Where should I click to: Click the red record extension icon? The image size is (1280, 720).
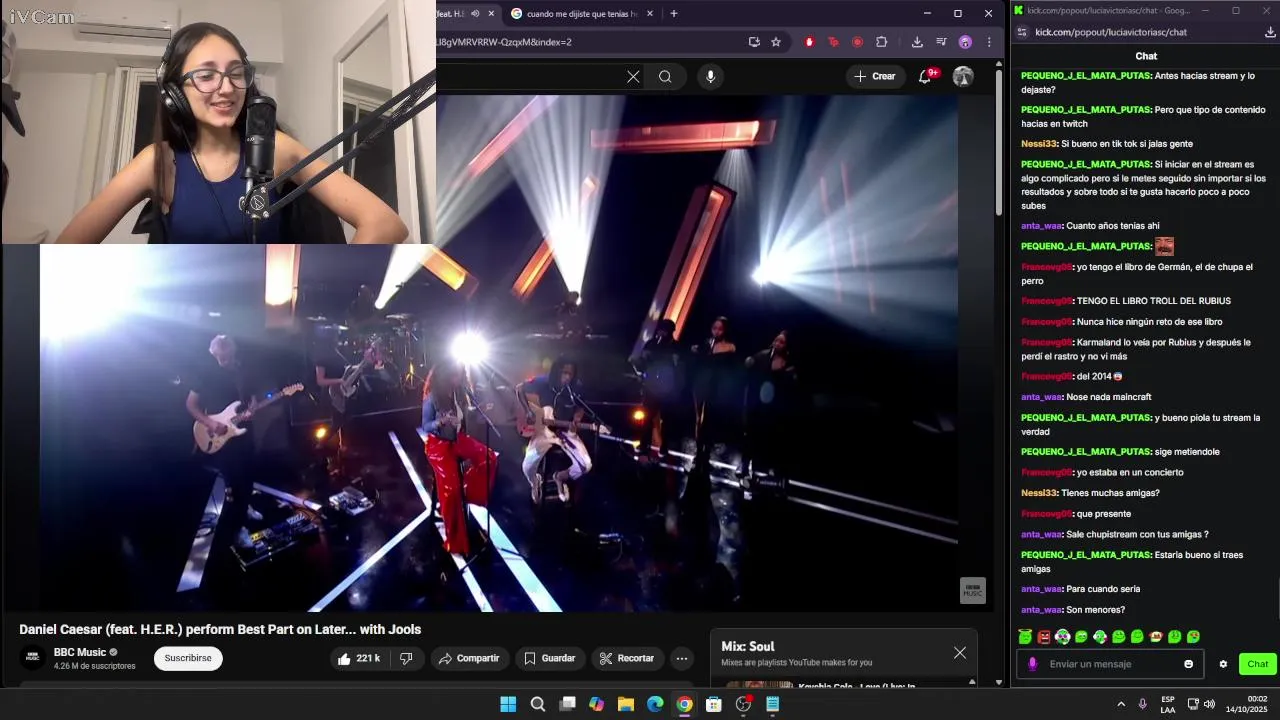857,42
